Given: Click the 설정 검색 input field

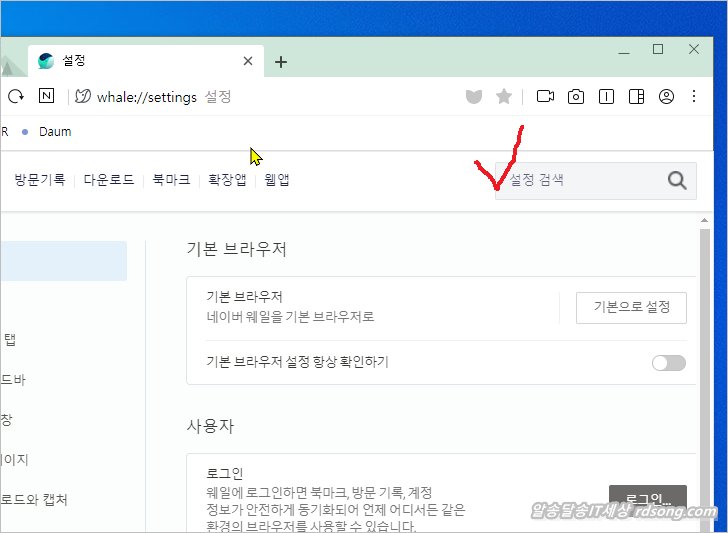Looking at the screenshot, I should pos(580,180).
